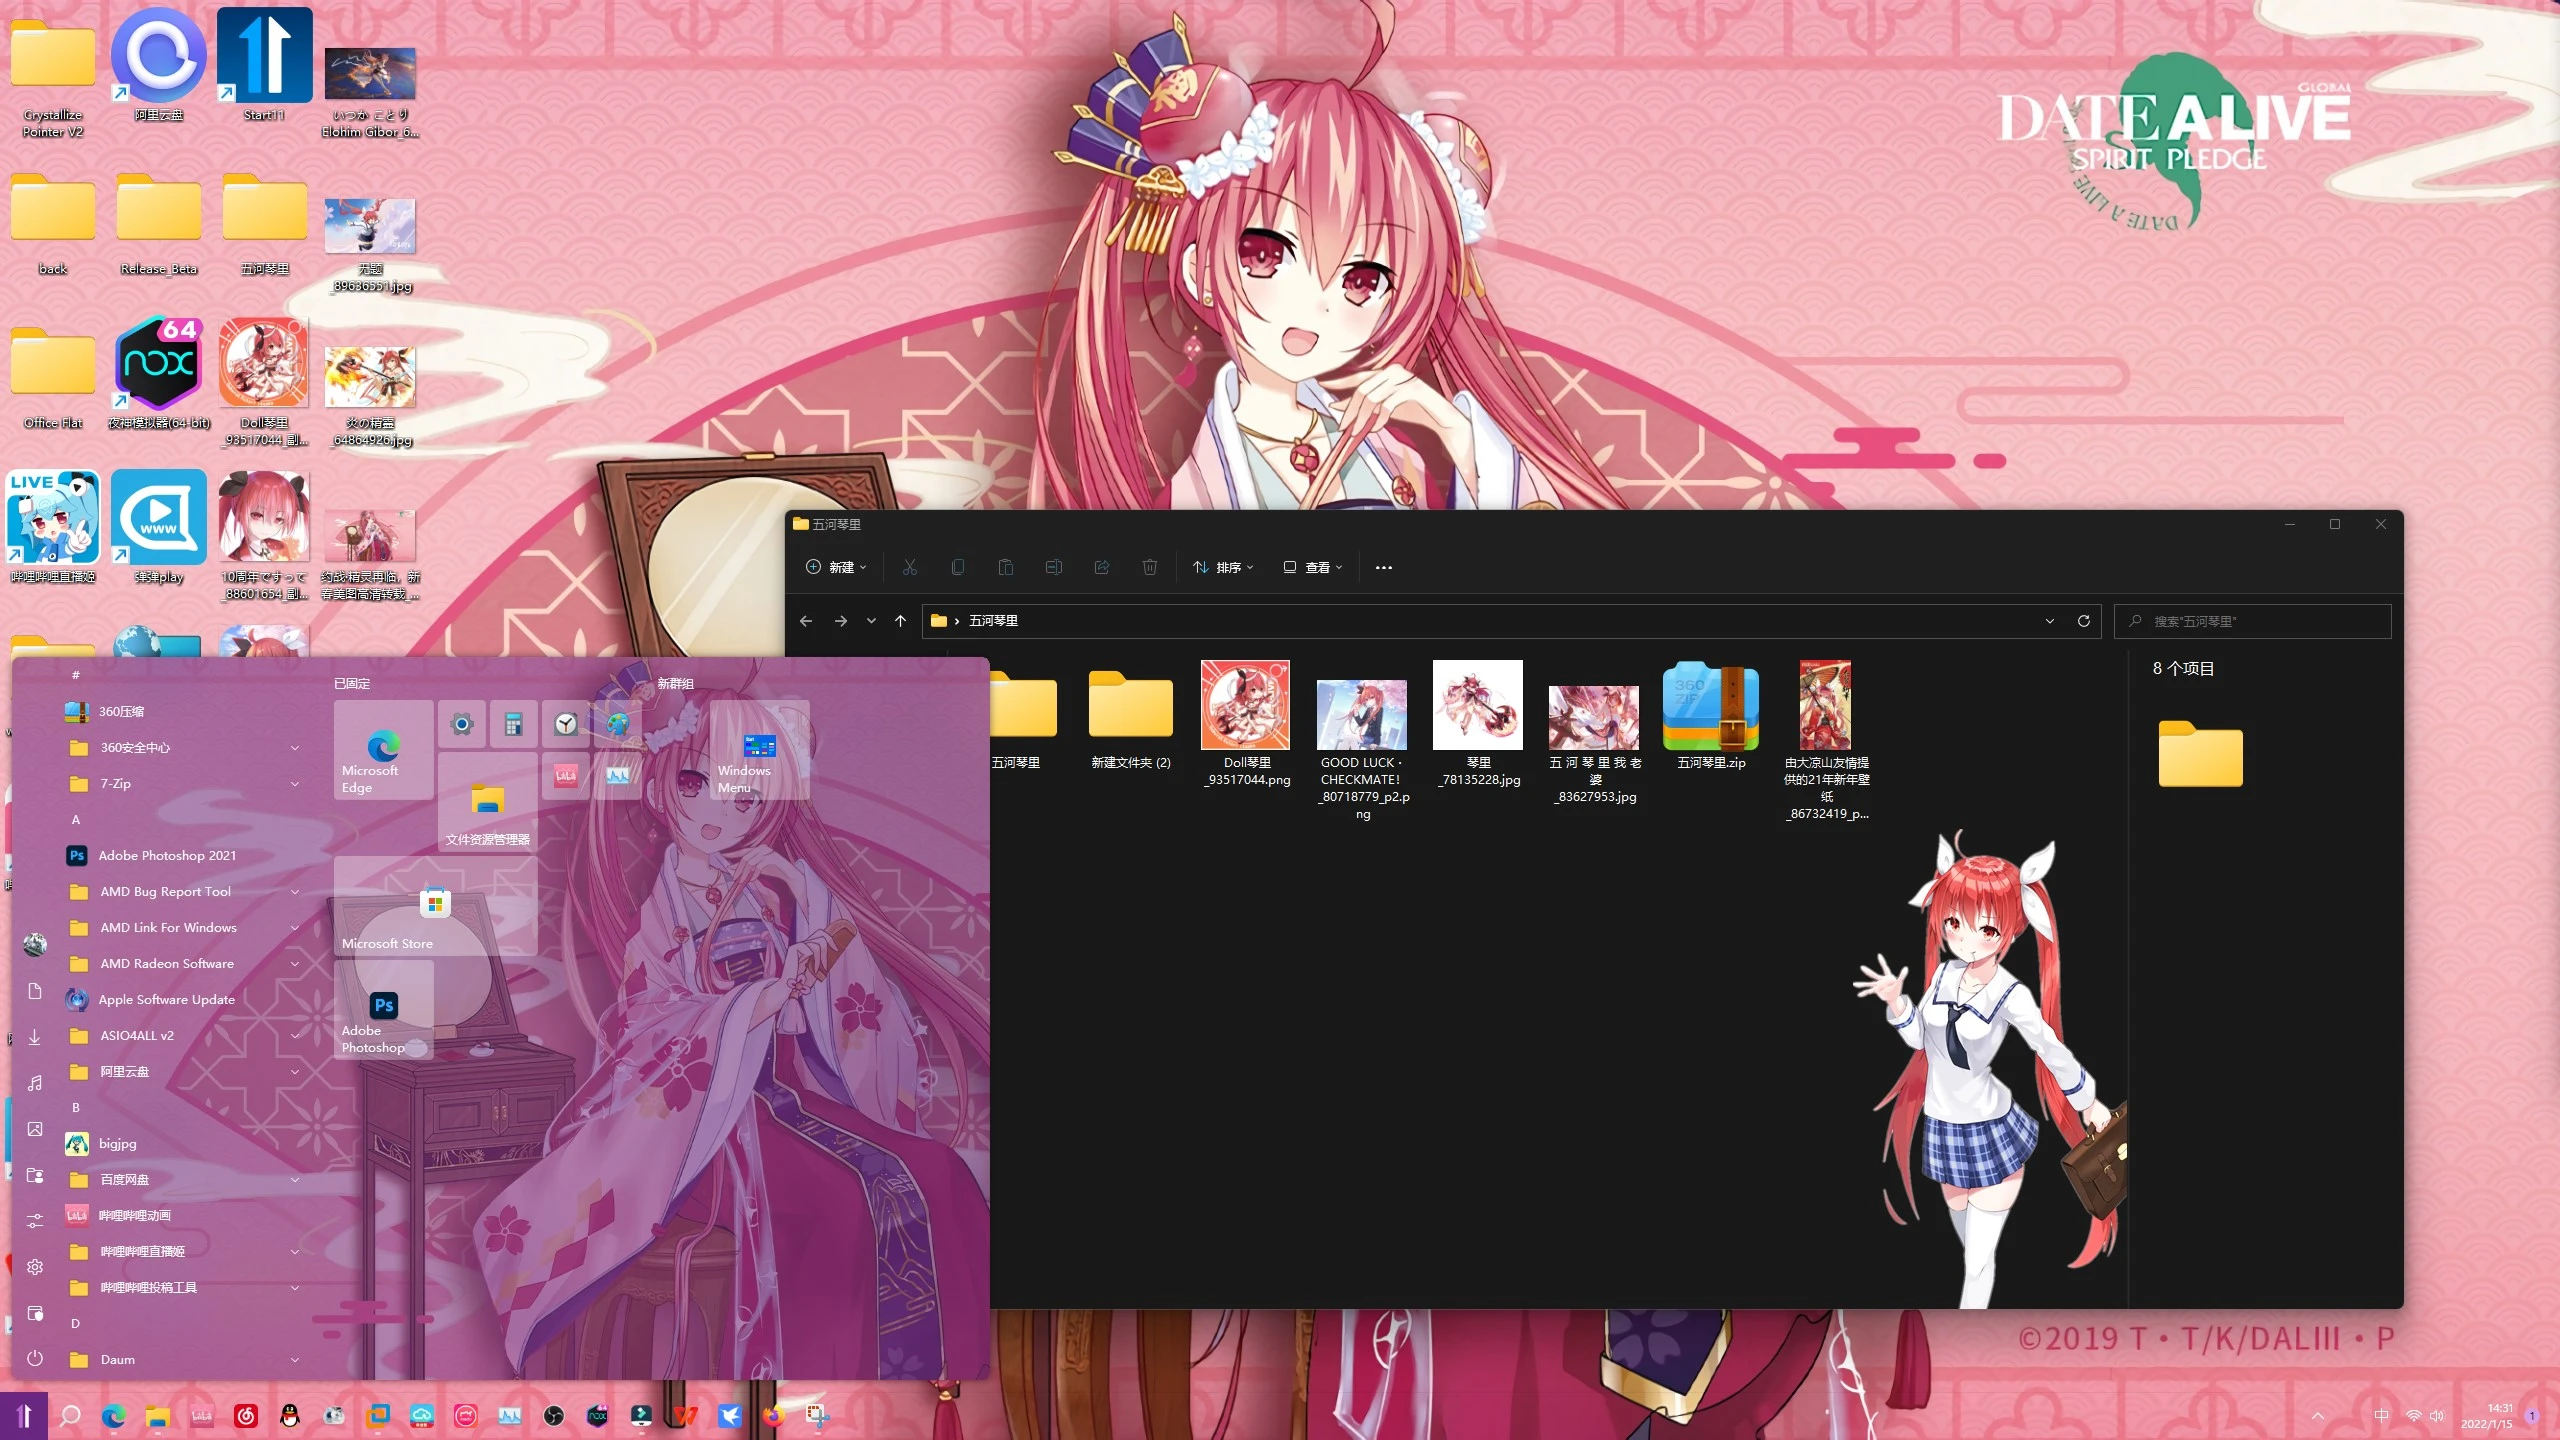Open Paint tile in Start menu
The image size is (2560, 1440).
[x=618, y=724]
